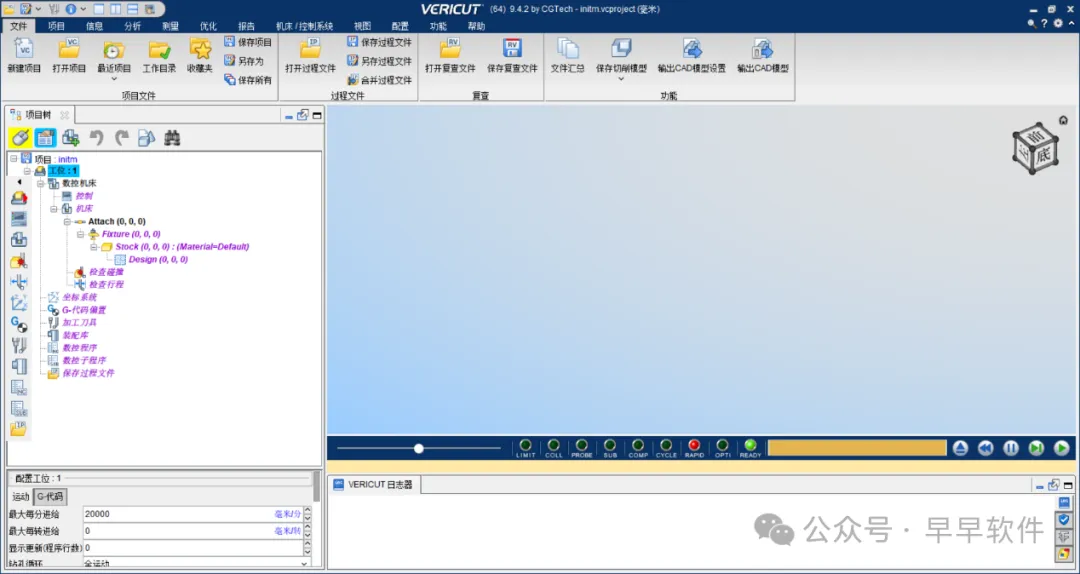
Task: Toggle the highlighted configure panel icon in tree toolbar
Action: pos(46,138)
